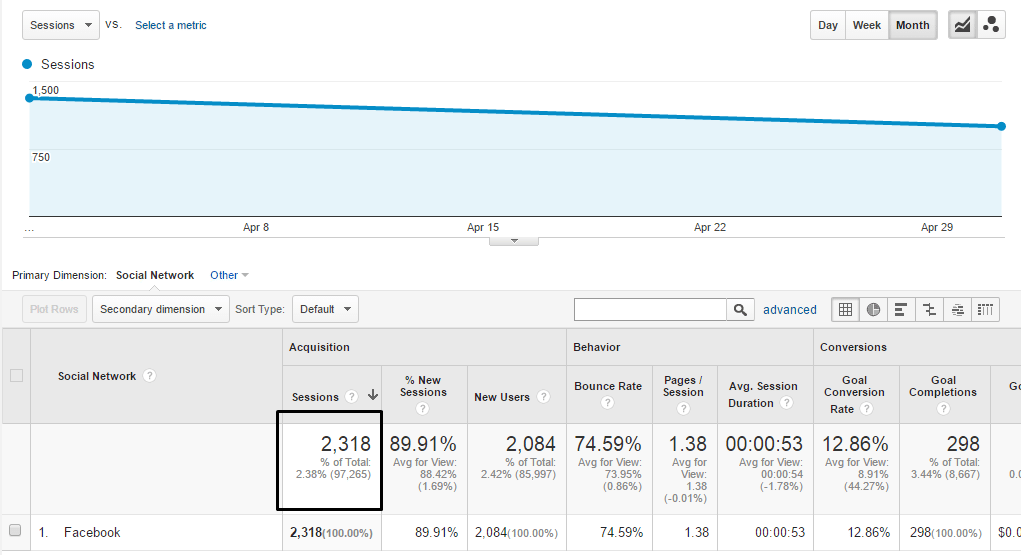Switch to line chart view
This screenshot has height=555, width=1021.
(962, 25)
